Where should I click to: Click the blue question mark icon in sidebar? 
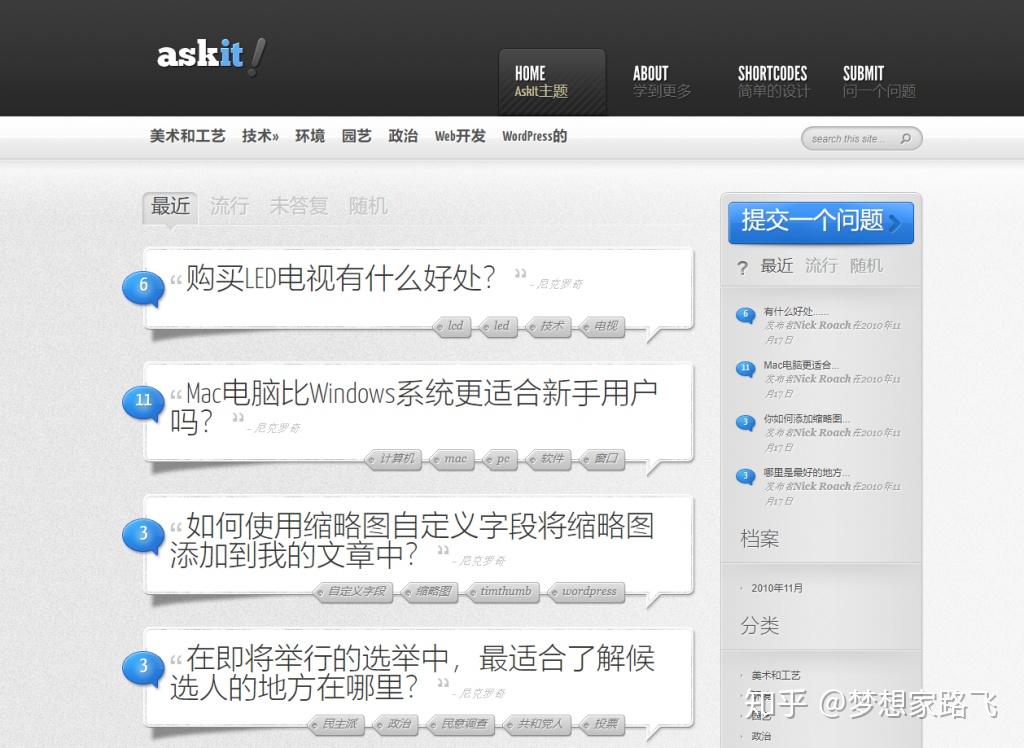point(741,266)
